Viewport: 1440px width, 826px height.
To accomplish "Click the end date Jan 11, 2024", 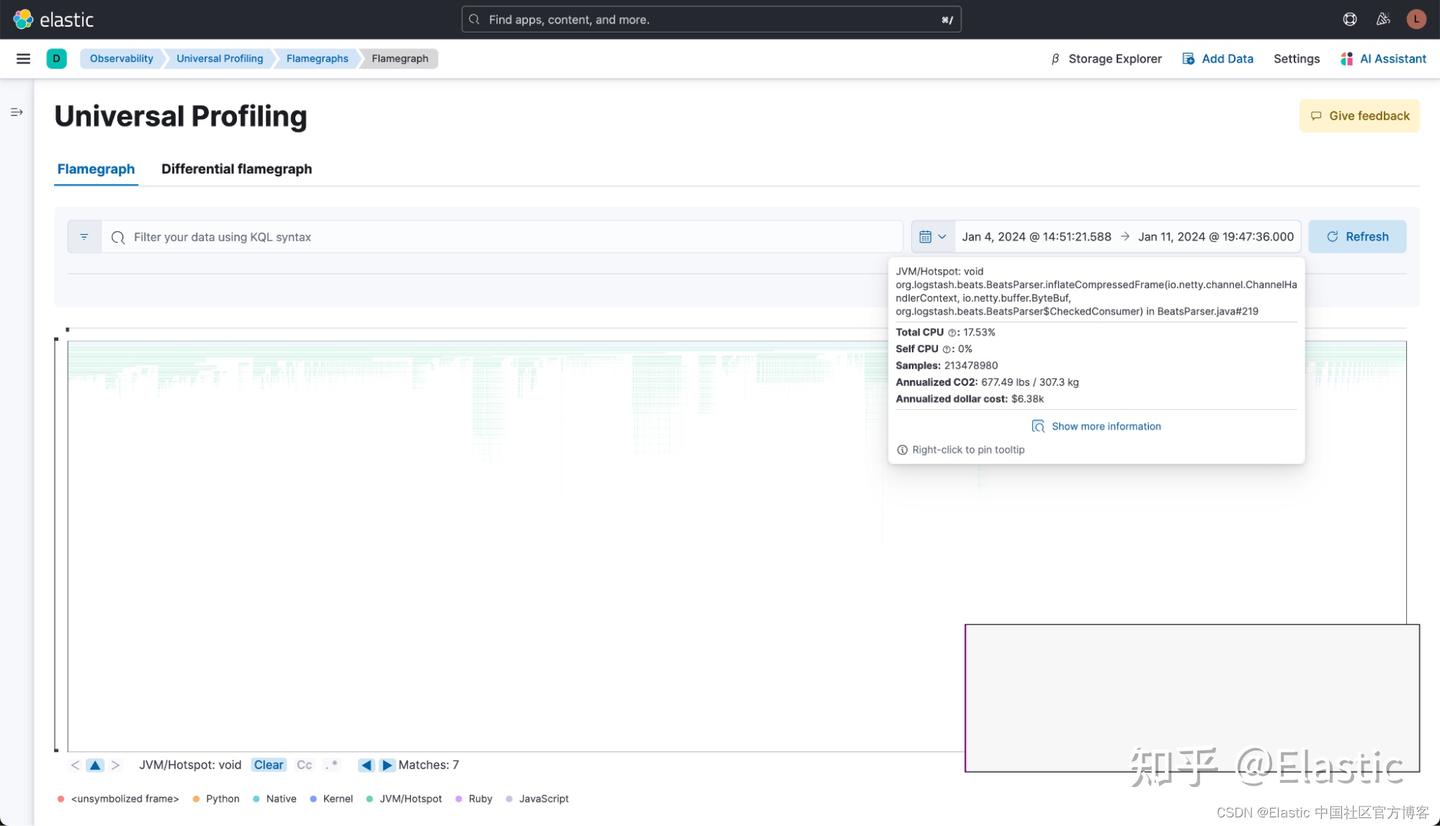I will [x=1216, y=237].
